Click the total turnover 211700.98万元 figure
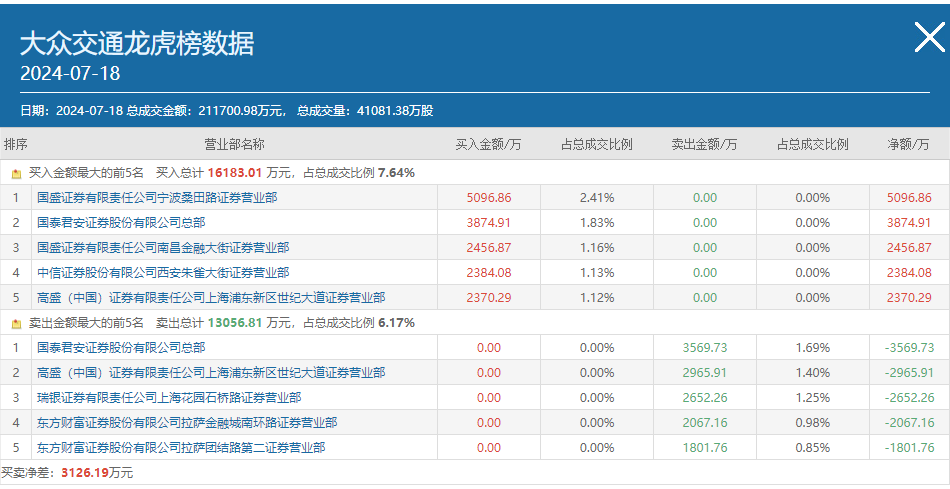The image size is (950, 489). [x=242, y=111]
